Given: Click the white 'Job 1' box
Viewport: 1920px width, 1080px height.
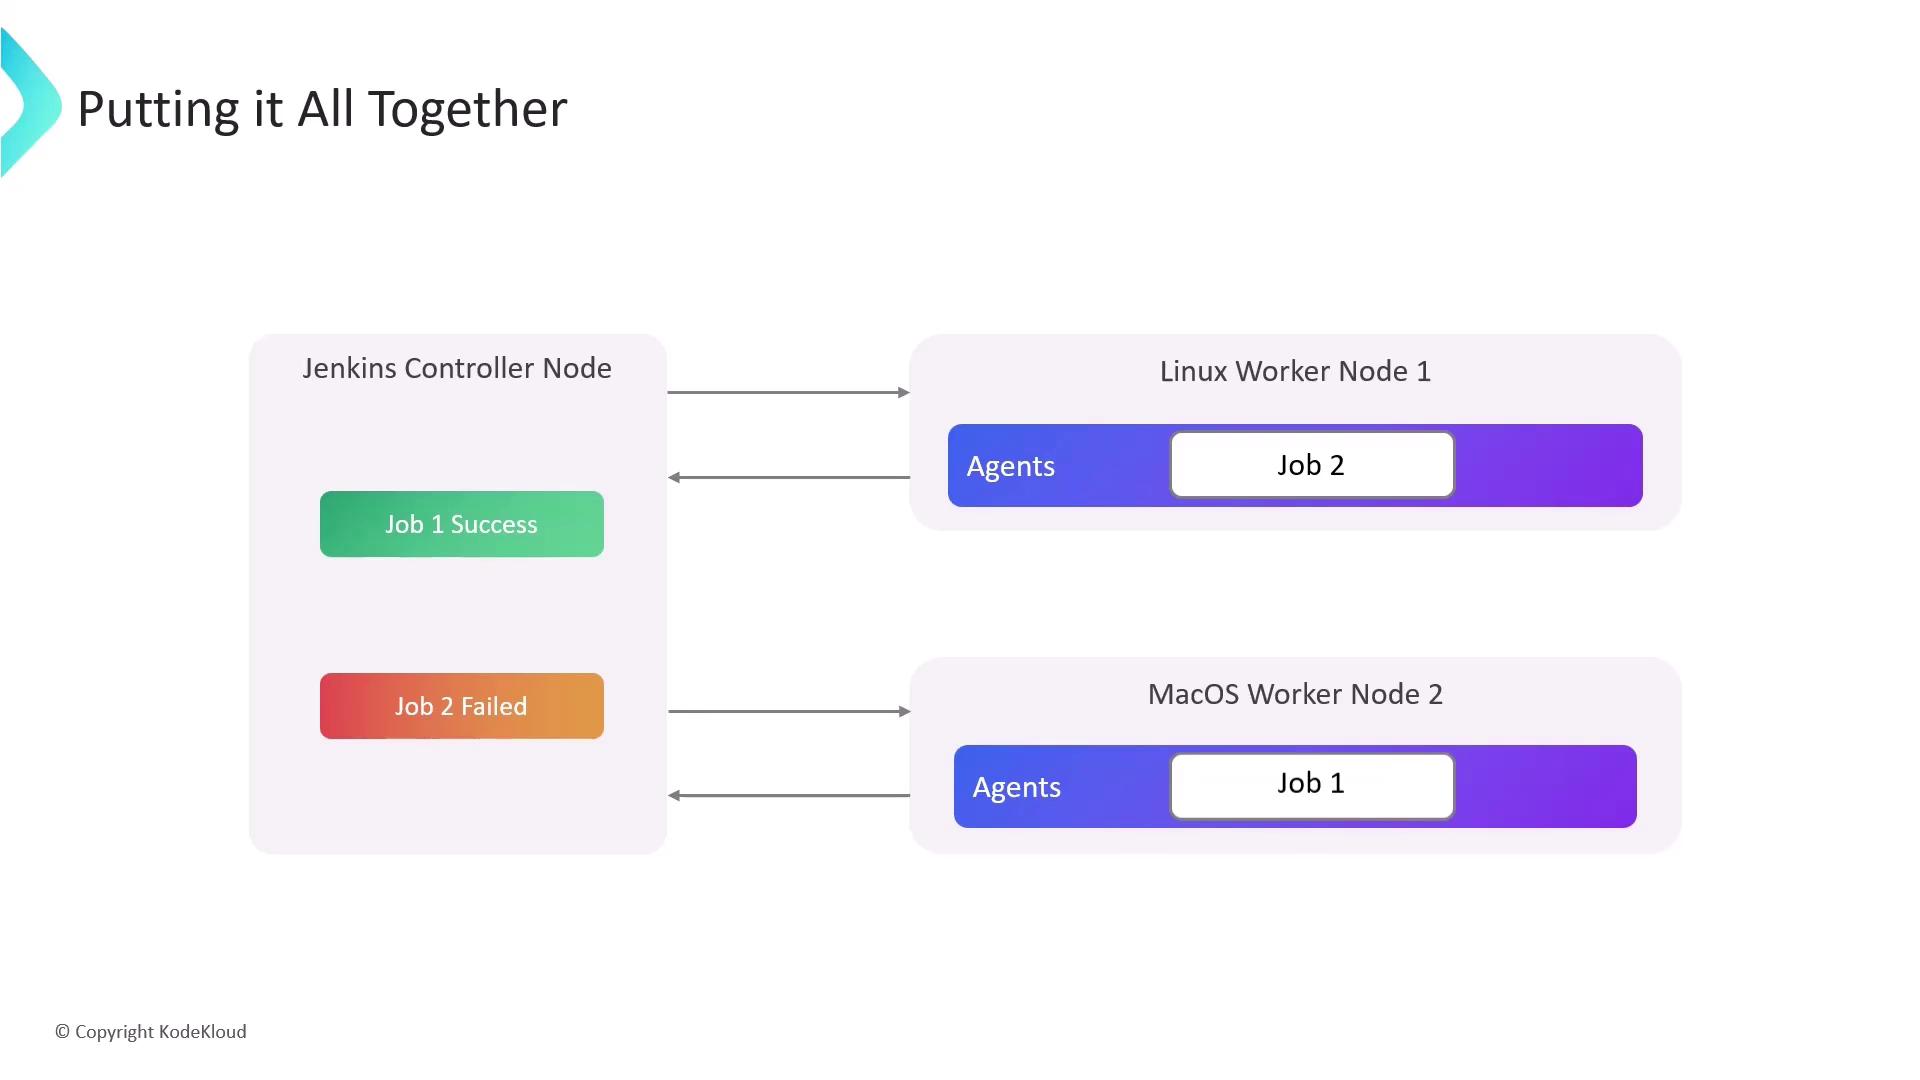Looking at the screenshot, I should coord(1311,785).
